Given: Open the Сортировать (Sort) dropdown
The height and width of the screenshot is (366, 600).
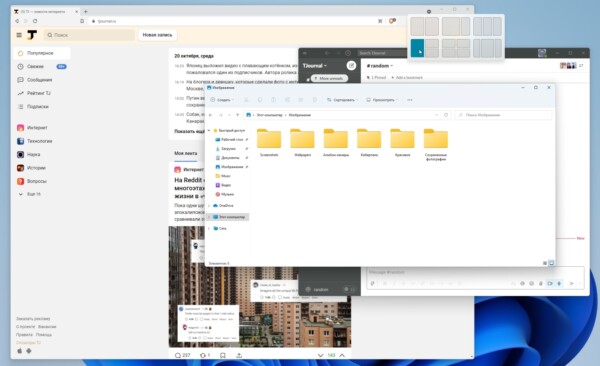Looking at the screenshot, I should [342, 100].
